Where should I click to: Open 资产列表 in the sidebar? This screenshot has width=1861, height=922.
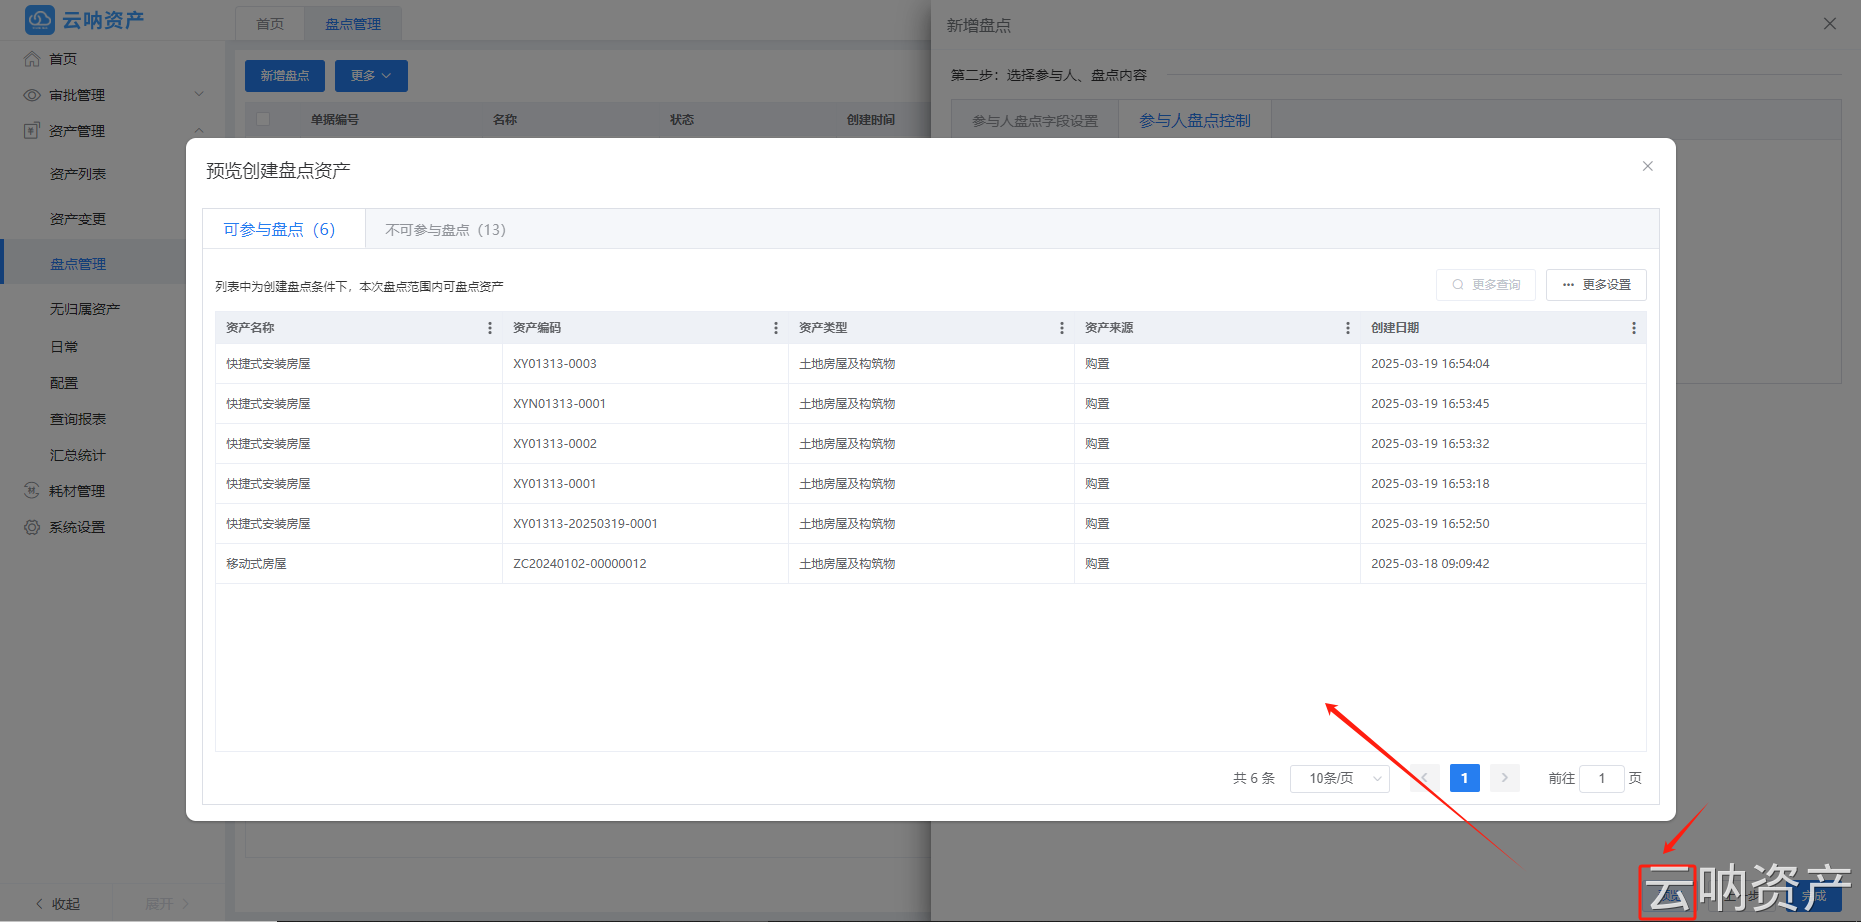click(78, 174)
